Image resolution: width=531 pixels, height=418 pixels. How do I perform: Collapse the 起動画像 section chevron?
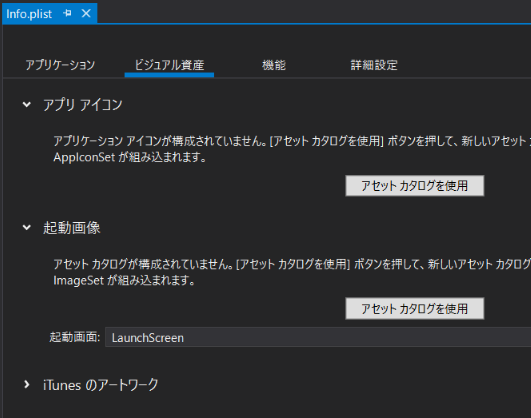click(x=27, y=228)
